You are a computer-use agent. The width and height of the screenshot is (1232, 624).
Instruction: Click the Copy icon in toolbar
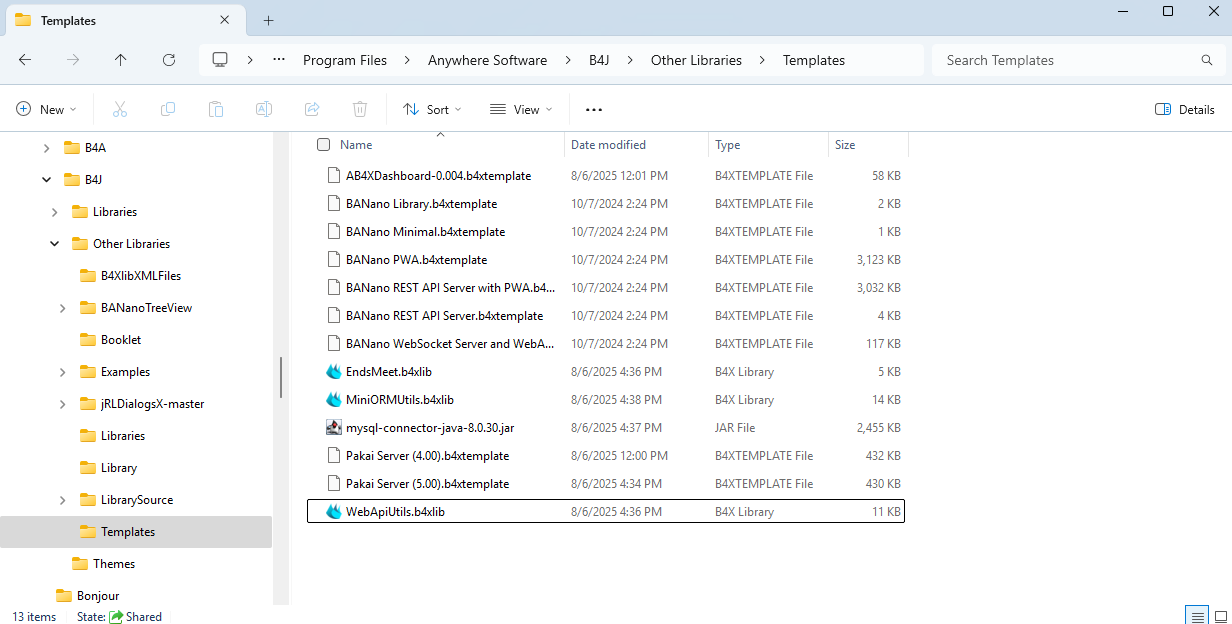pos(168,109)
